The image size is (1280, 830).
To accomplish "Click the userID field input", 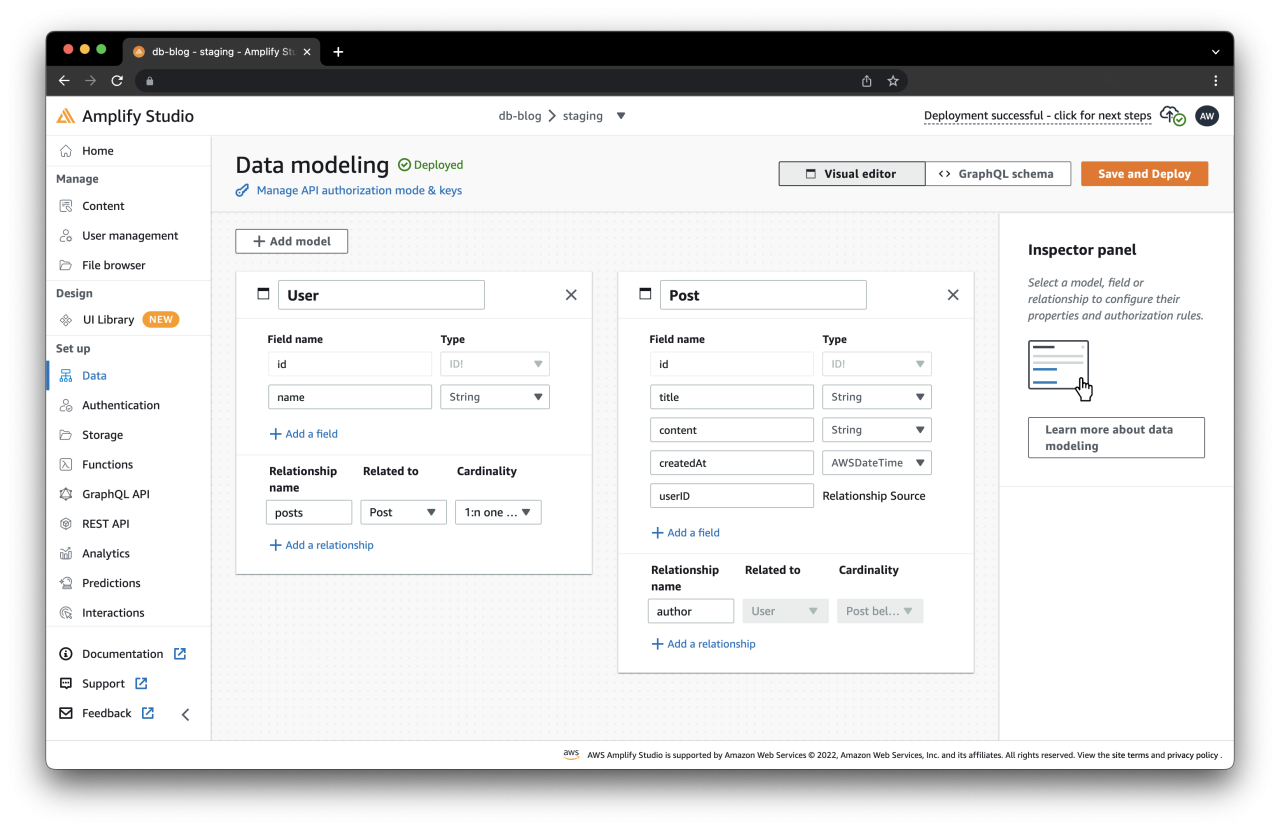I will [732, 496].
